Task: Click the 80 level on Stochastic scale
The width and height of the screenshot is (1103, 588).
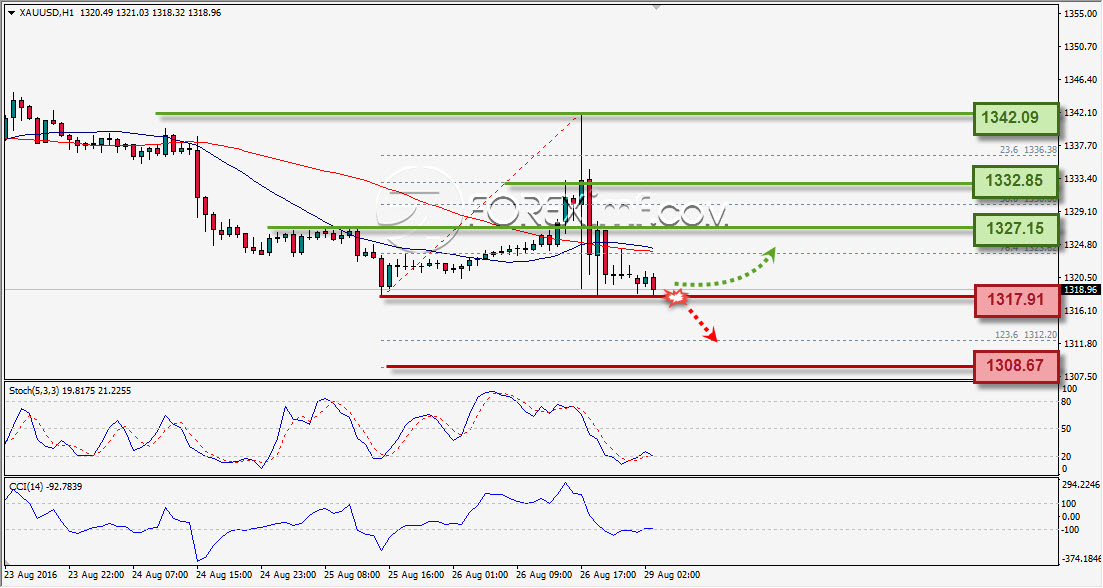Action: (x=1066, y=402)
